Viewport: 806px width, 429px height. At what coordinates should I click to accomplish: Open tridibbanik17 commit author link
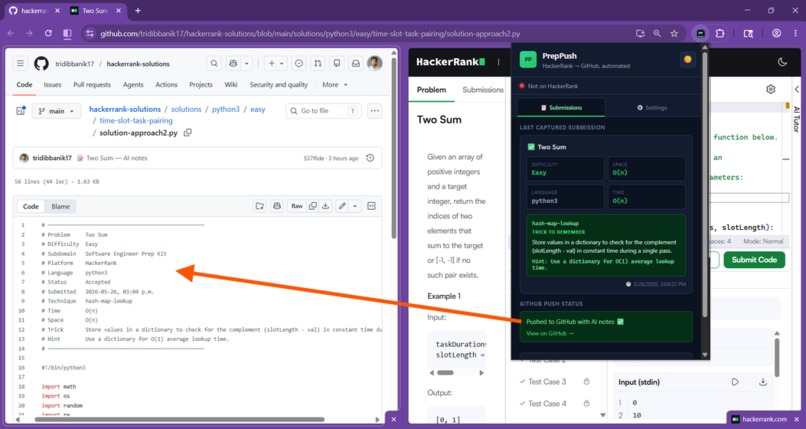pyautogui.click(x=52, y=158)
